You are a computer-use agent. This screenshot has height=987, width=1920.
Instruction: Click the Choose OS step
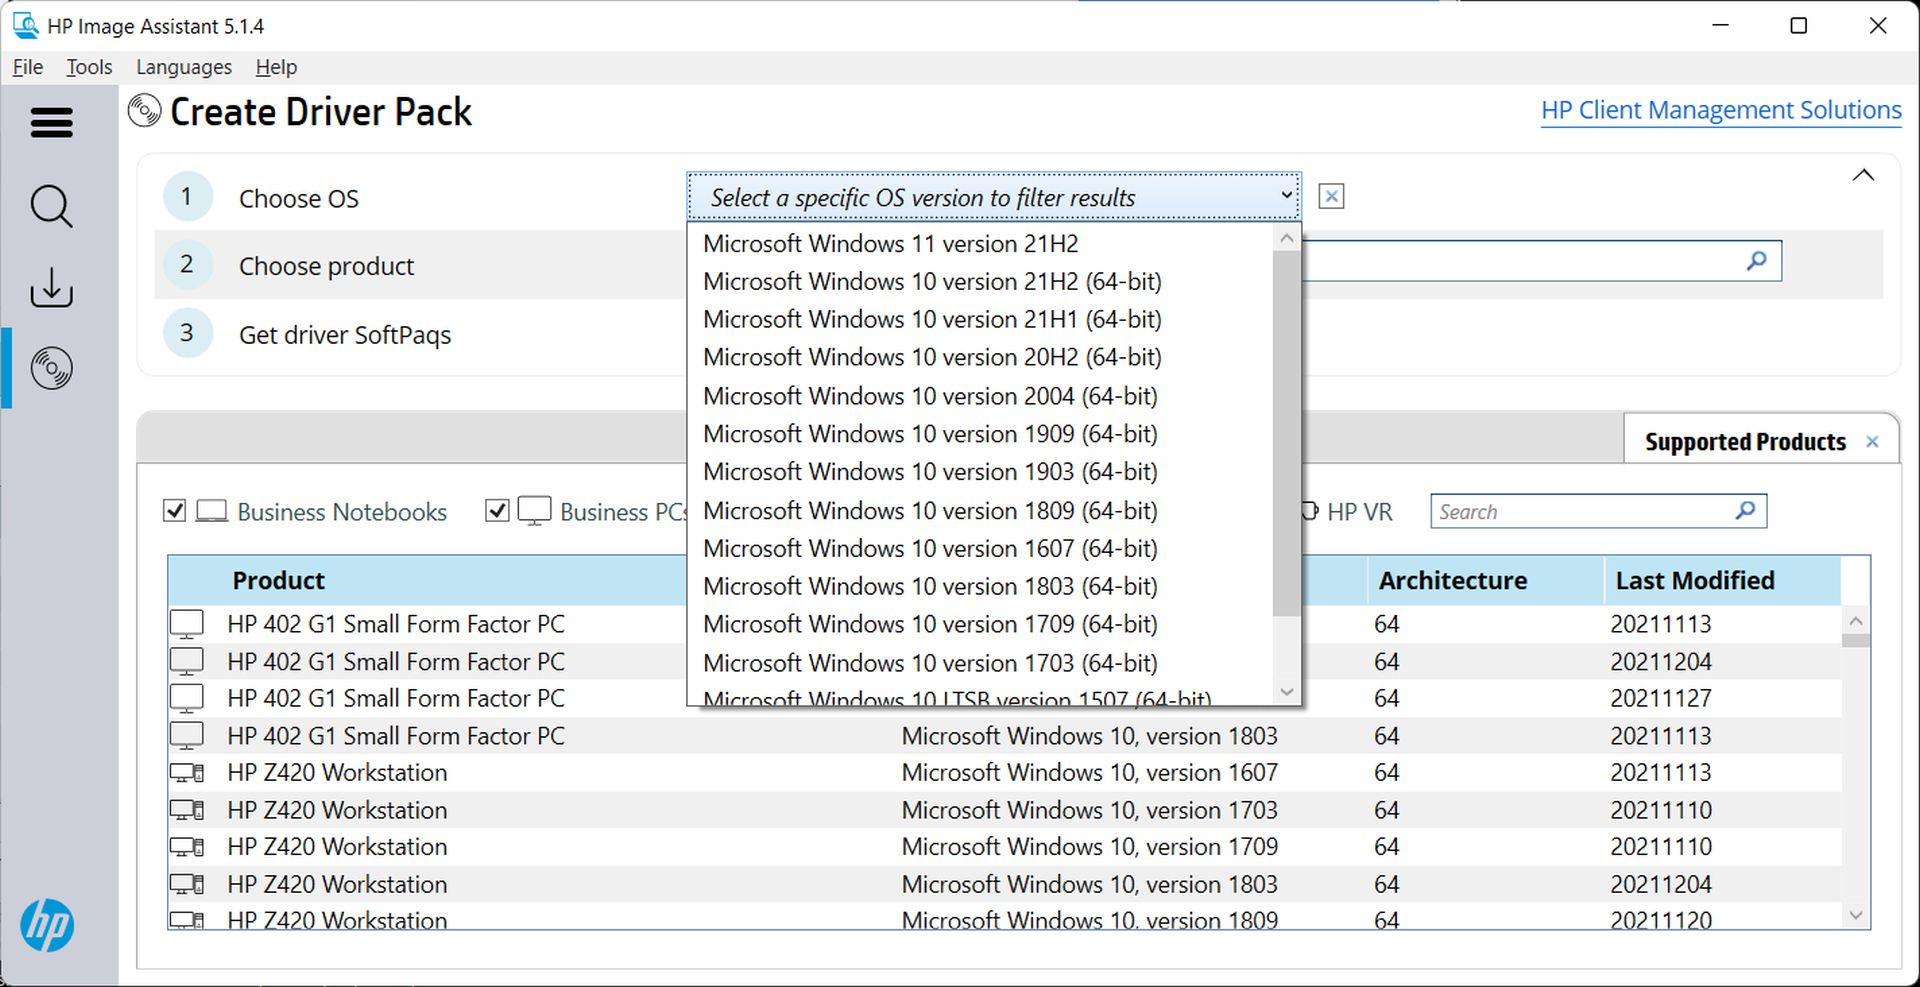click(x=298, y=198)
